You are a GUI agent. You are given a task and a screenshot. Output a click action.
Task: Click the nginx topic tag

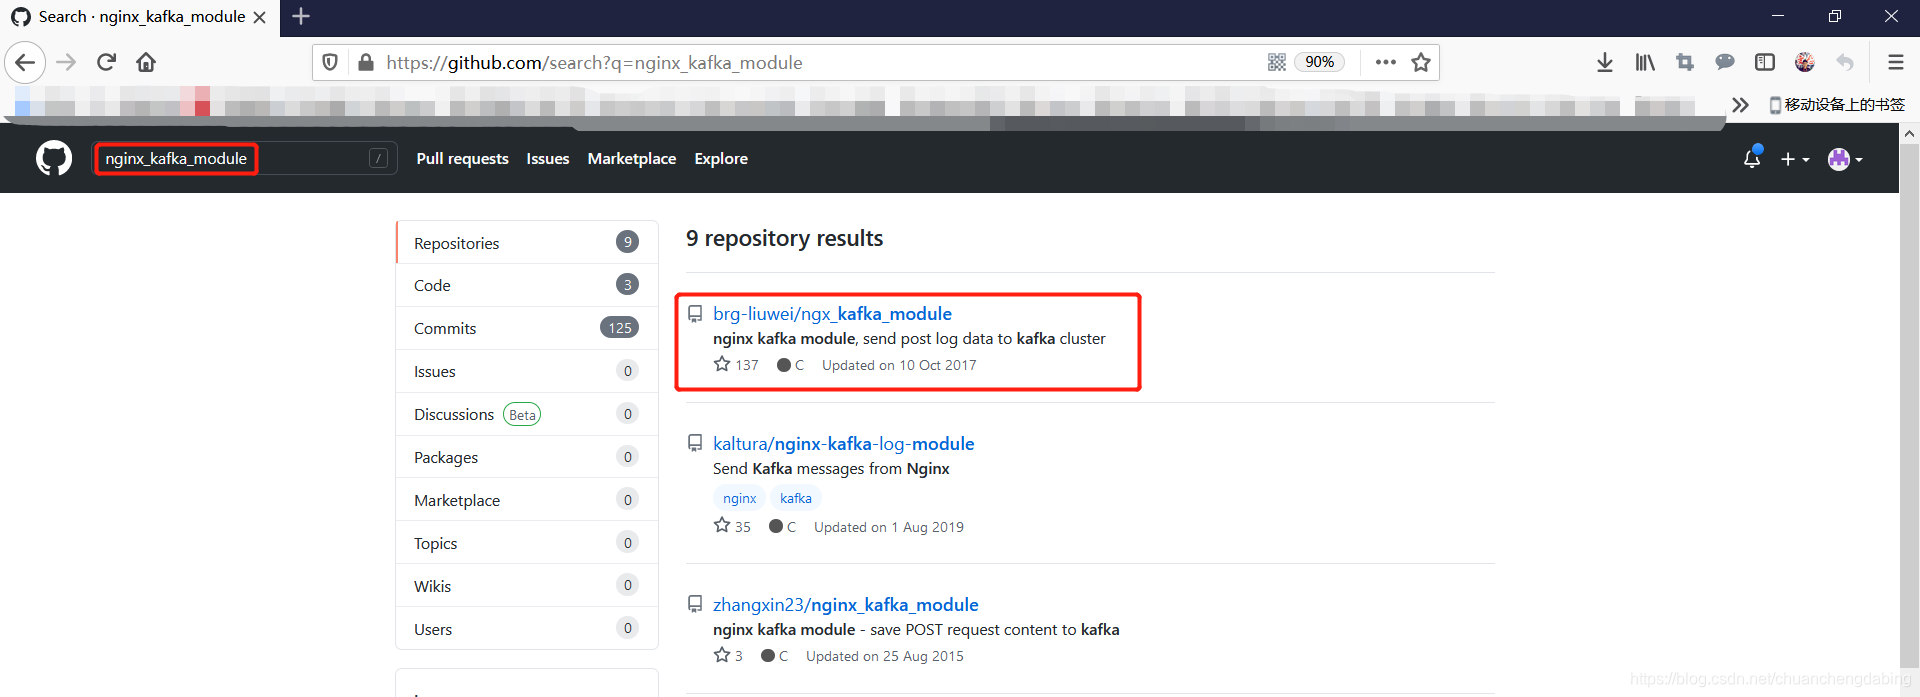coord(739,498)
